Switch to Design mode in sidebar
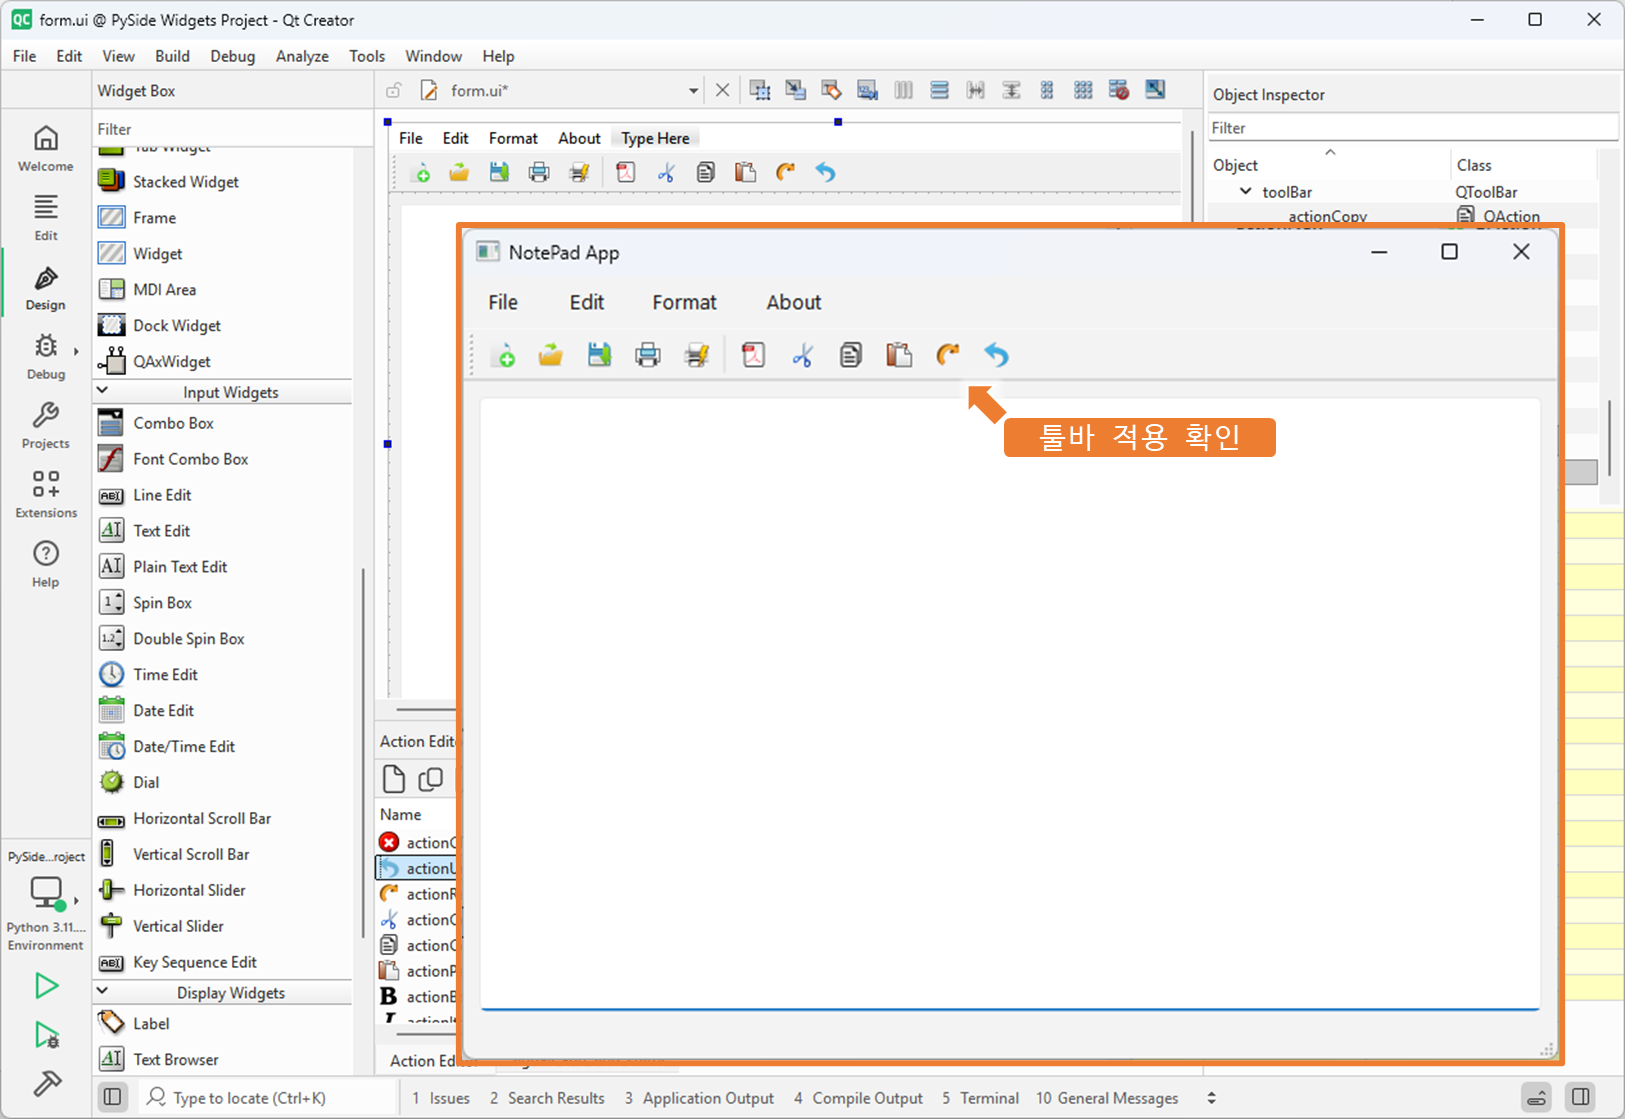This screenshot has height=1119, width=1625. (x=46, y=288)
